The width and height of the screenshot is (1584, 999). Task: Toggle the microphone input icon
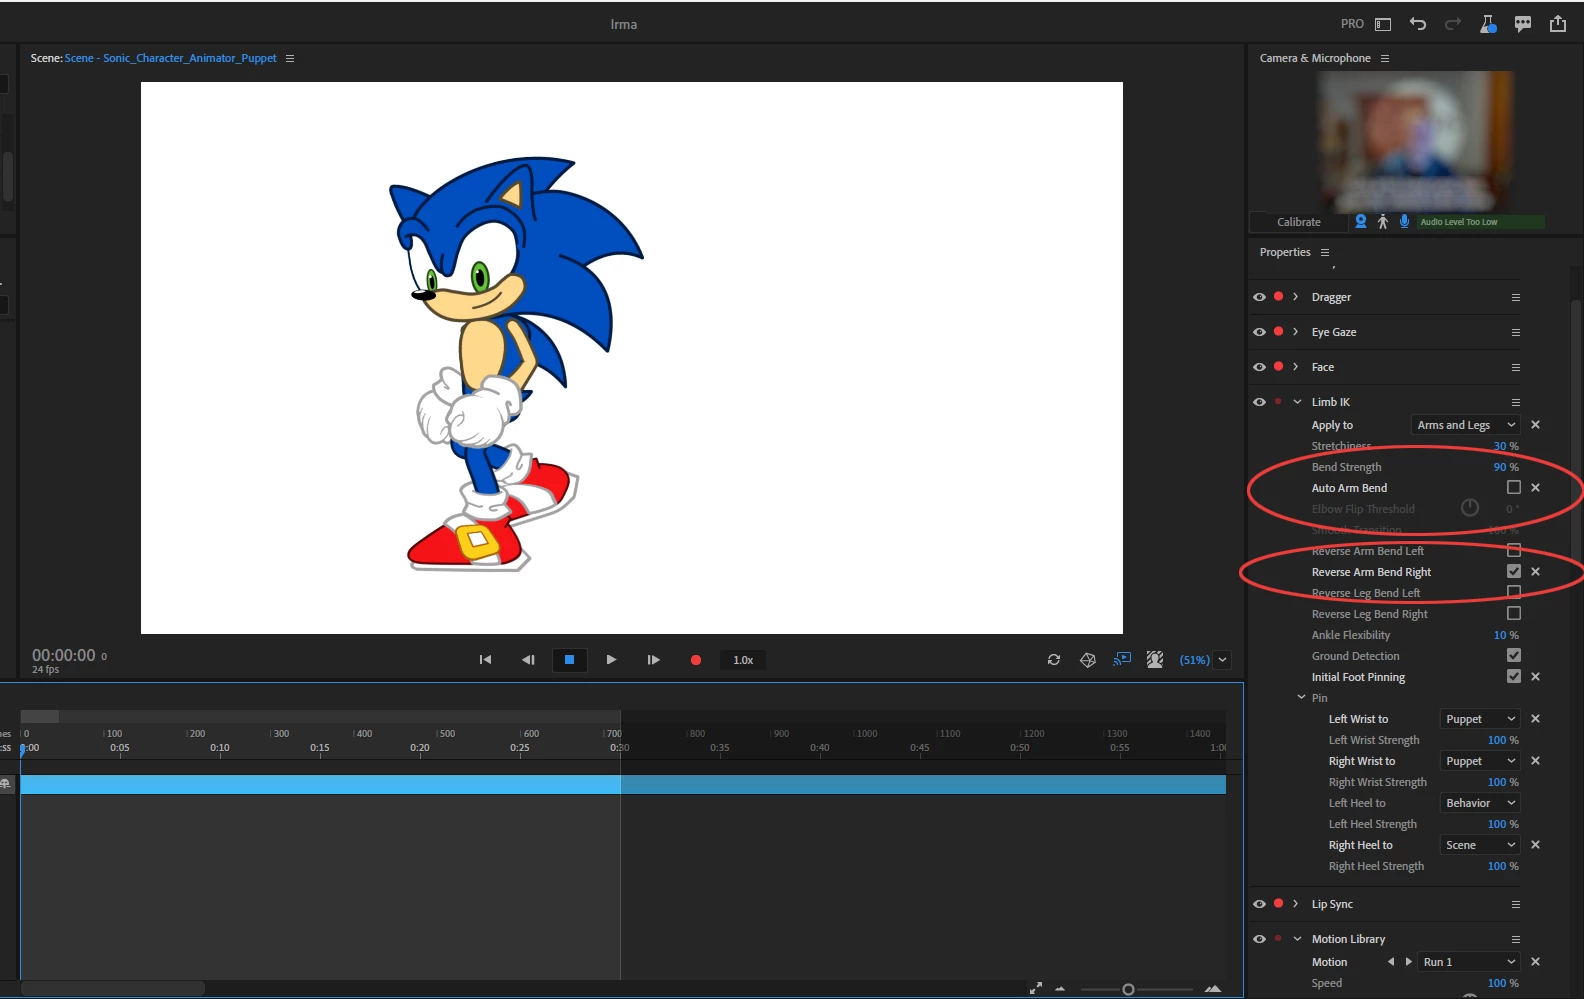click(1404, 222)
